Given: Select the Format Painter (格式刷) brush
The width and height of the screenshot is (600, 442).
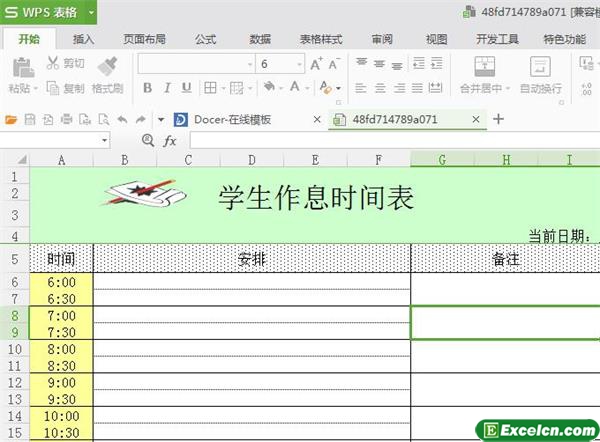Looking at the screenshot, I should [x=108, y=66].
